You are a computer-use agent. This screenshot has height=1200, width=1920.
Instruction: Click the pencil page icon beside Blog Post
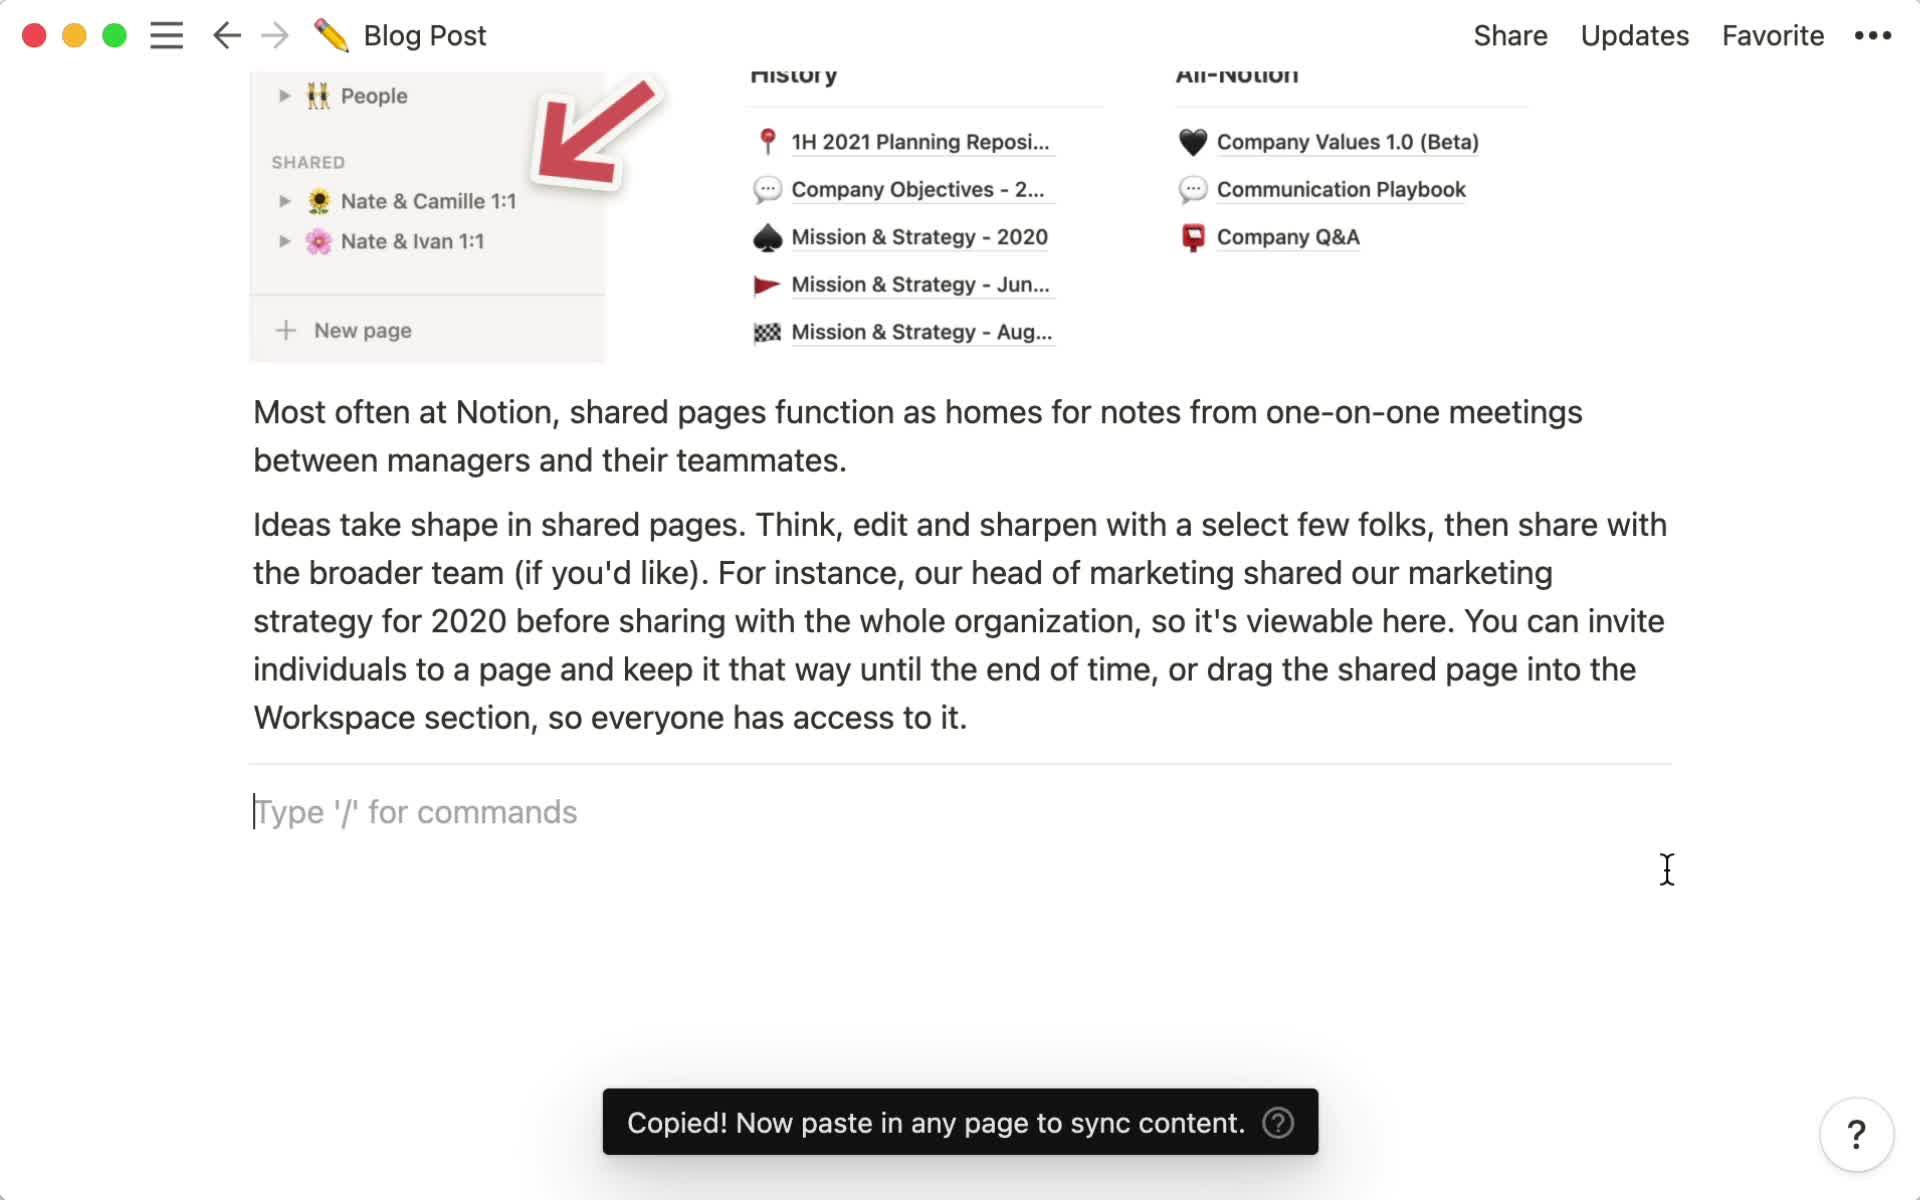click(x=331, y=36)
